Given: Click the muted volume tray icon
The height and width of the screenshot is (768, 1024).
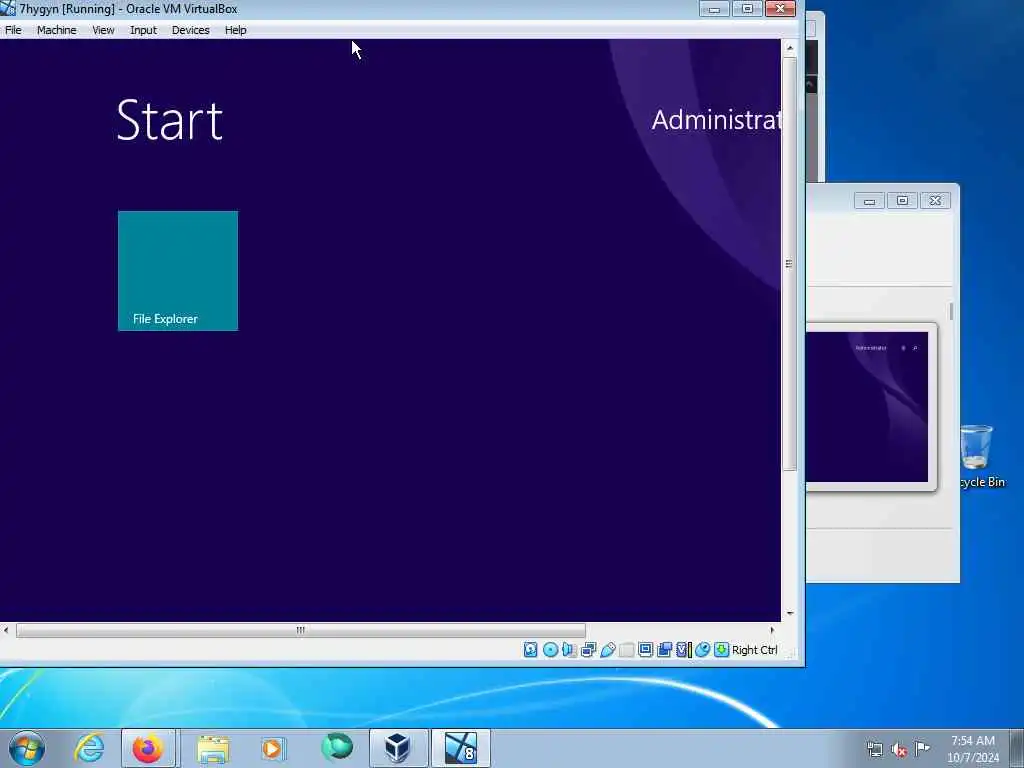Looking at the screenshot, I should coord(899,750).
